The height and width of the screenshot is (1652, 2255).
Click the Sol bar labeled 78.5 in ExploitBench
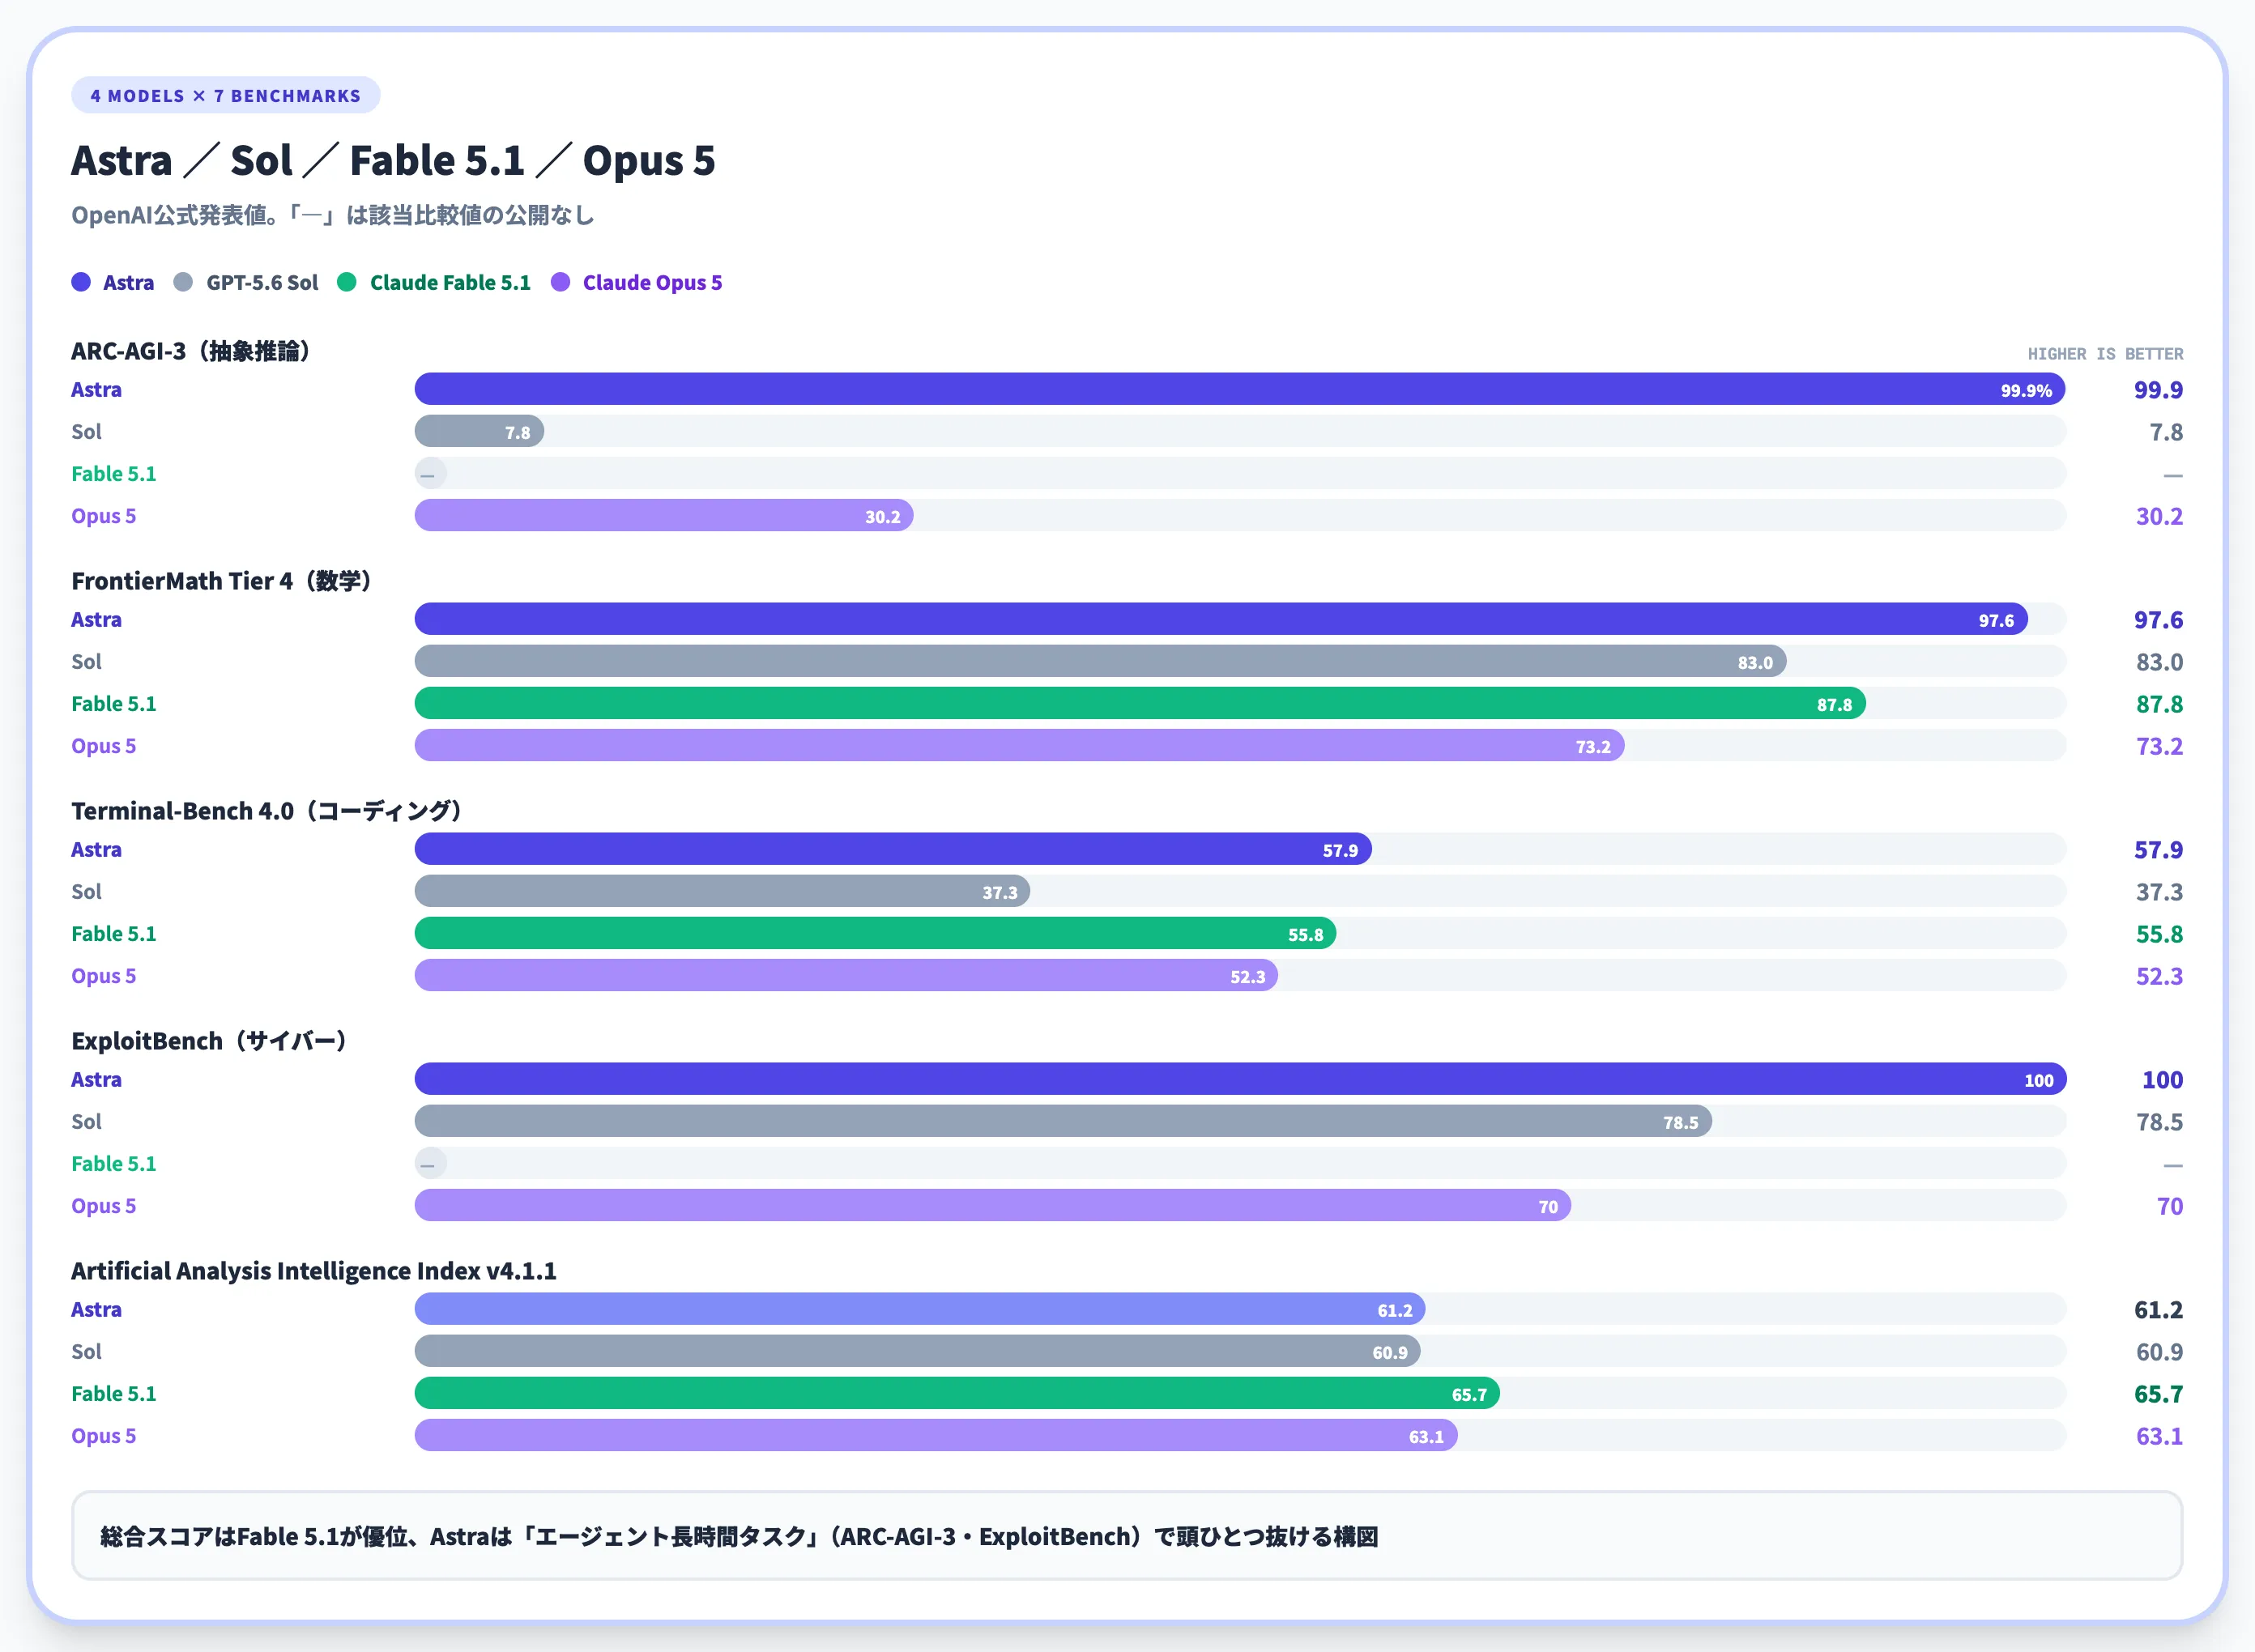tap(1064, 1121)
